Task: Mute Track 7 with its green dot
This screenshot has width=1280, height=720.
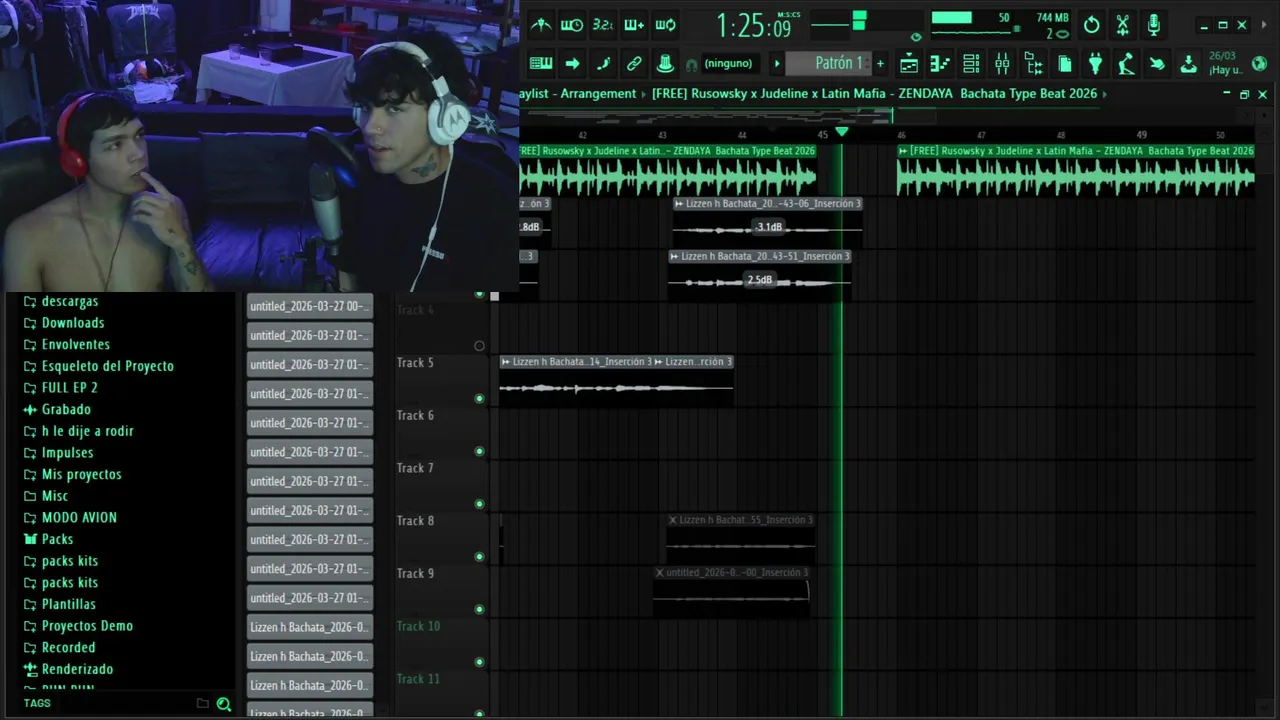Action: click(x=480, y=504)
